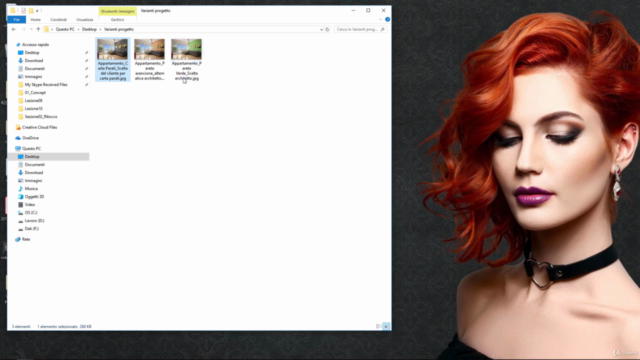Open the 01_Concept folder
The width and height of the screenshot is (640, 360).
click(35, 93)
